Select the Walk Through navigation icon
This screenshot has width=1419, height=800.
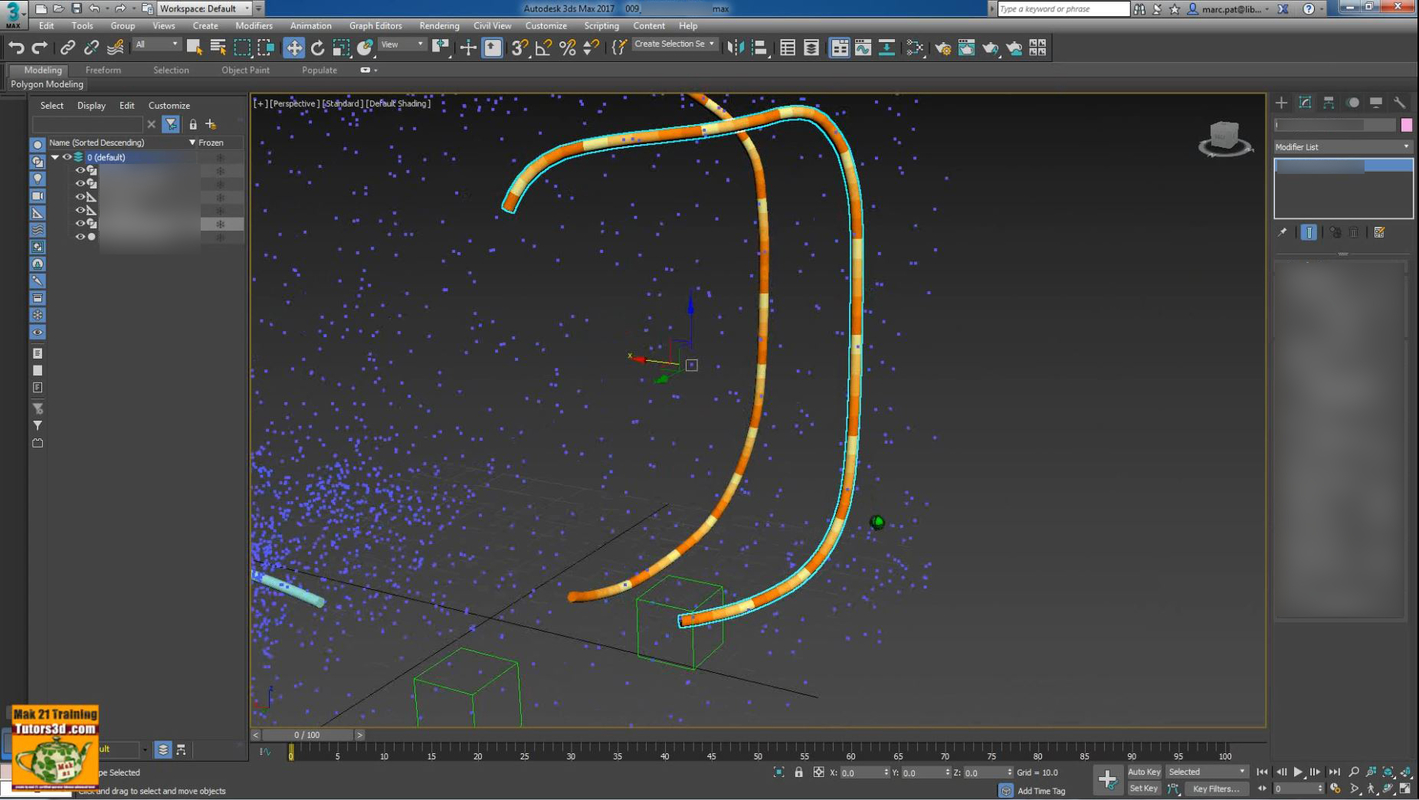coord(1371,789)
